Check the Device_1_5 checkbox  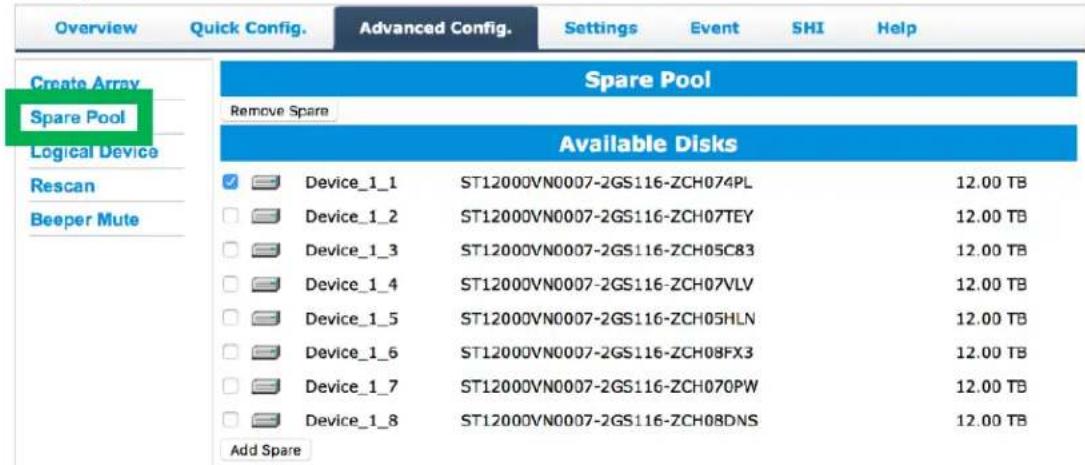[x=230, y=318]
